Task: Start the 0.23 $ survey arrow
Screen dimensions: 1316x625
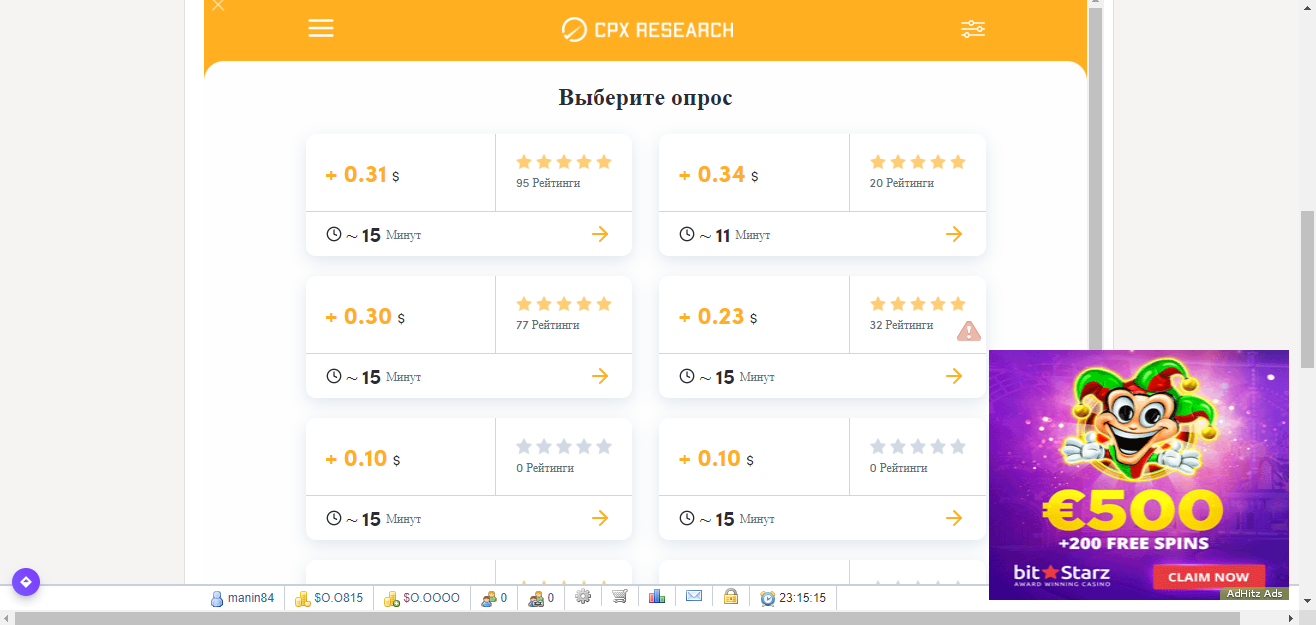Action: tap(954, 376)
